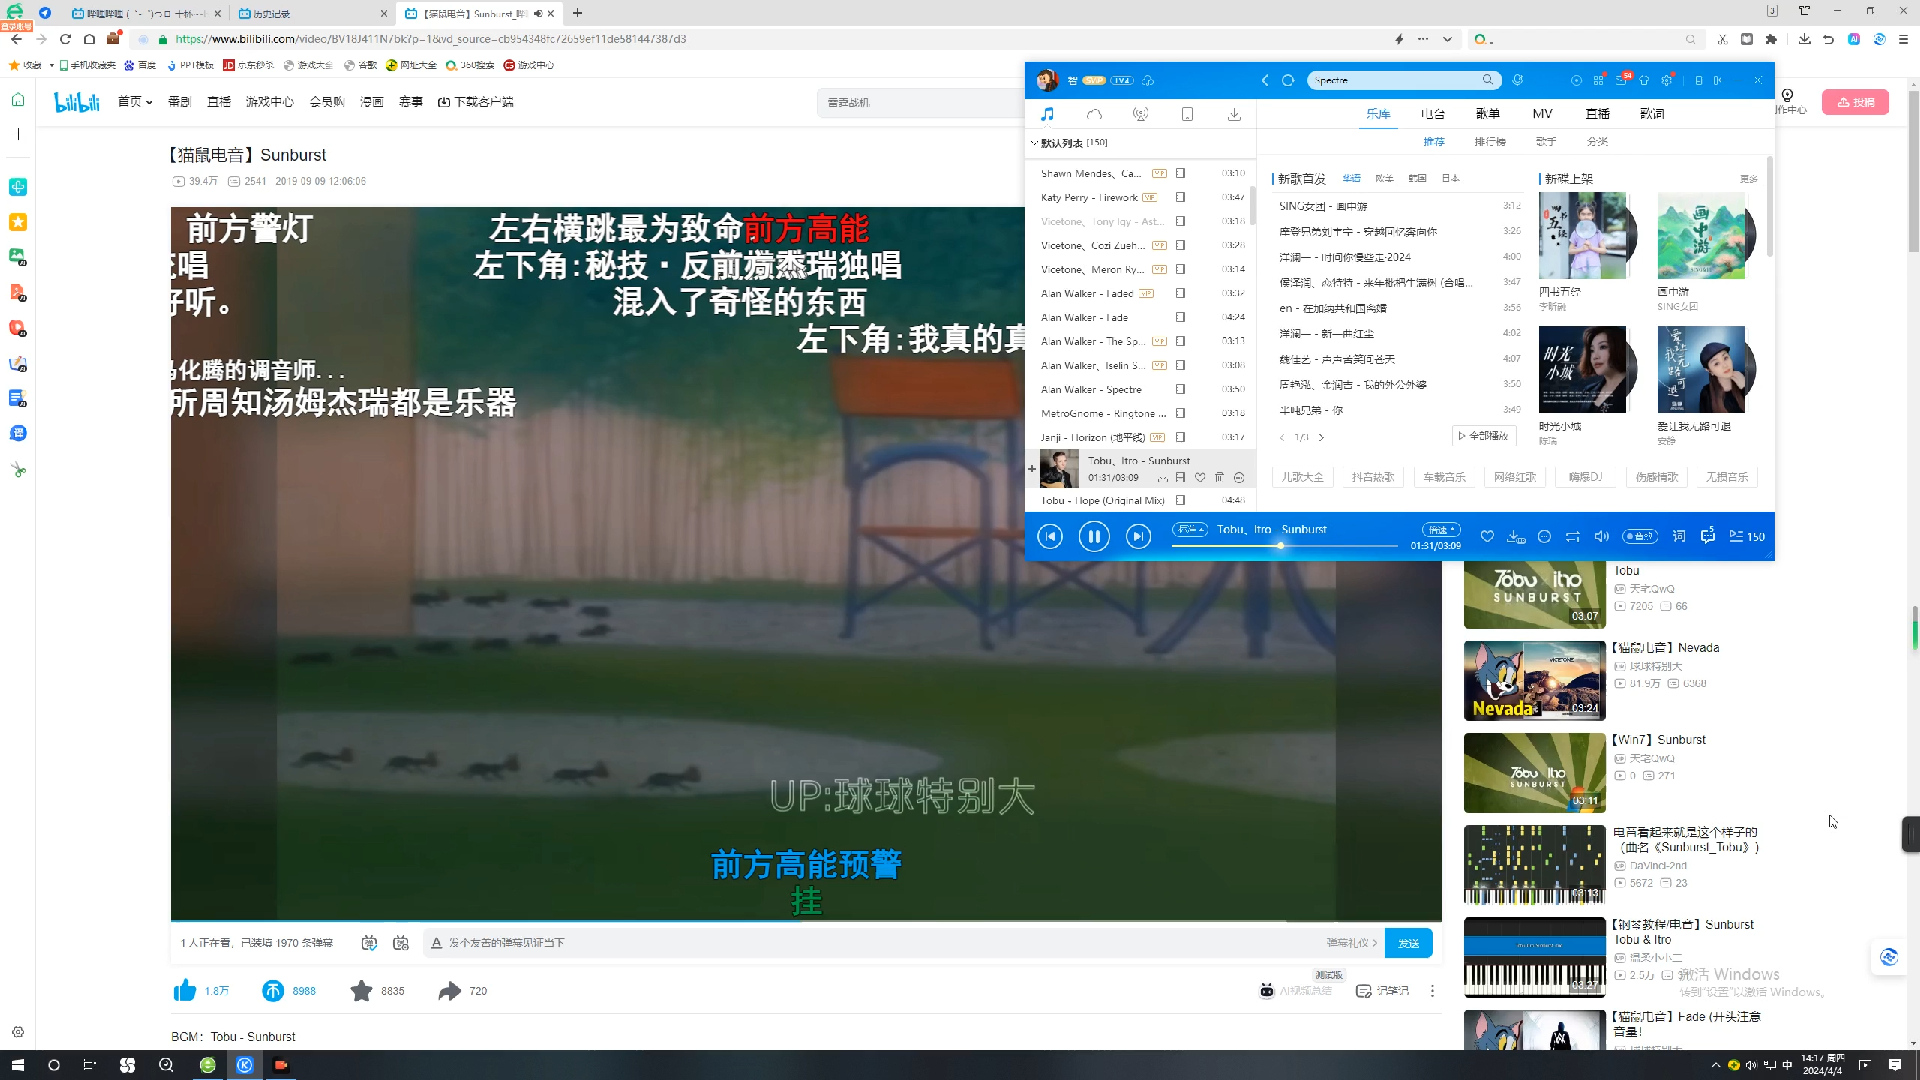Open the download tab in music sidebar
1920x1080 pixels.
tap(1234, 114)
